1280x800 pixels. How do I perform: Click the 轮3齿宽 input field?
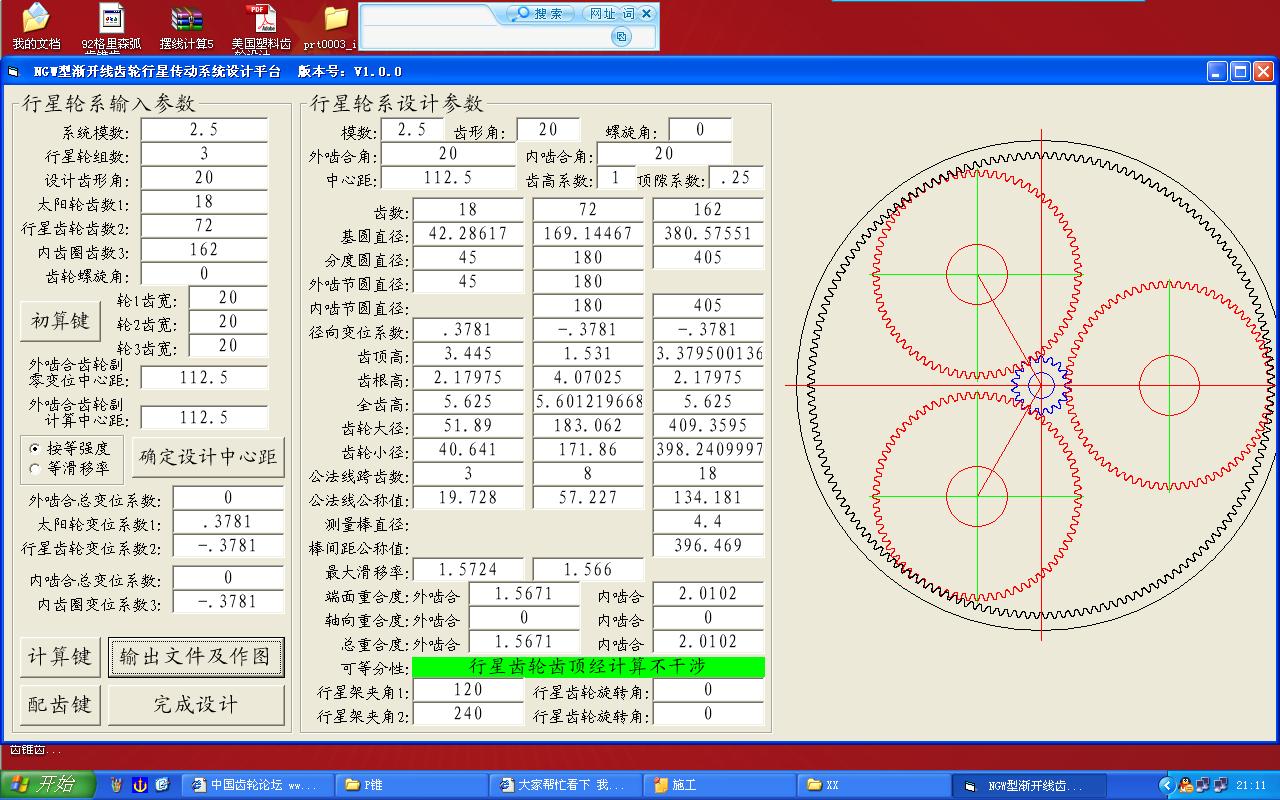[x=228, y=346]
